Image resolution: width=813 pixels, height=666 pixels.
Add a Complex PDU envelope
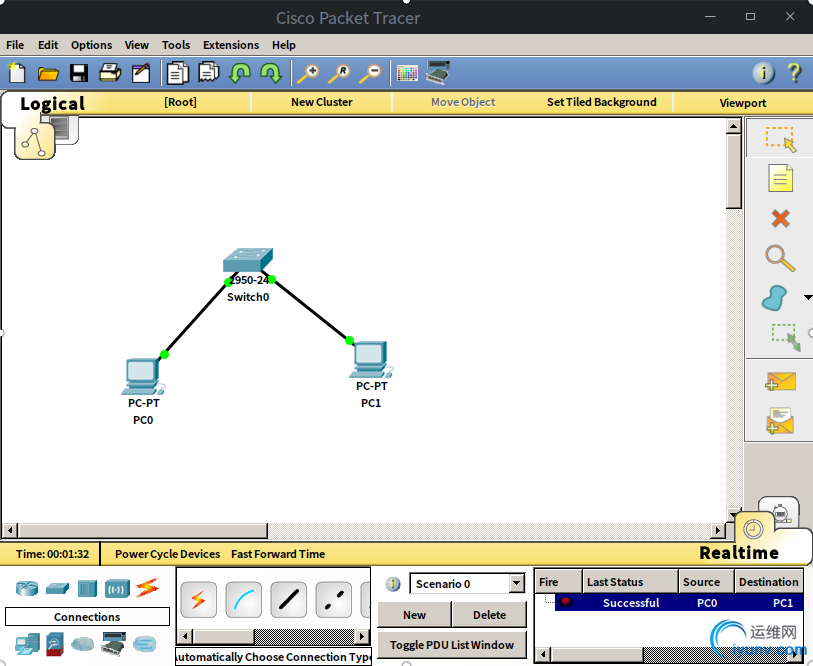point(780,420)
